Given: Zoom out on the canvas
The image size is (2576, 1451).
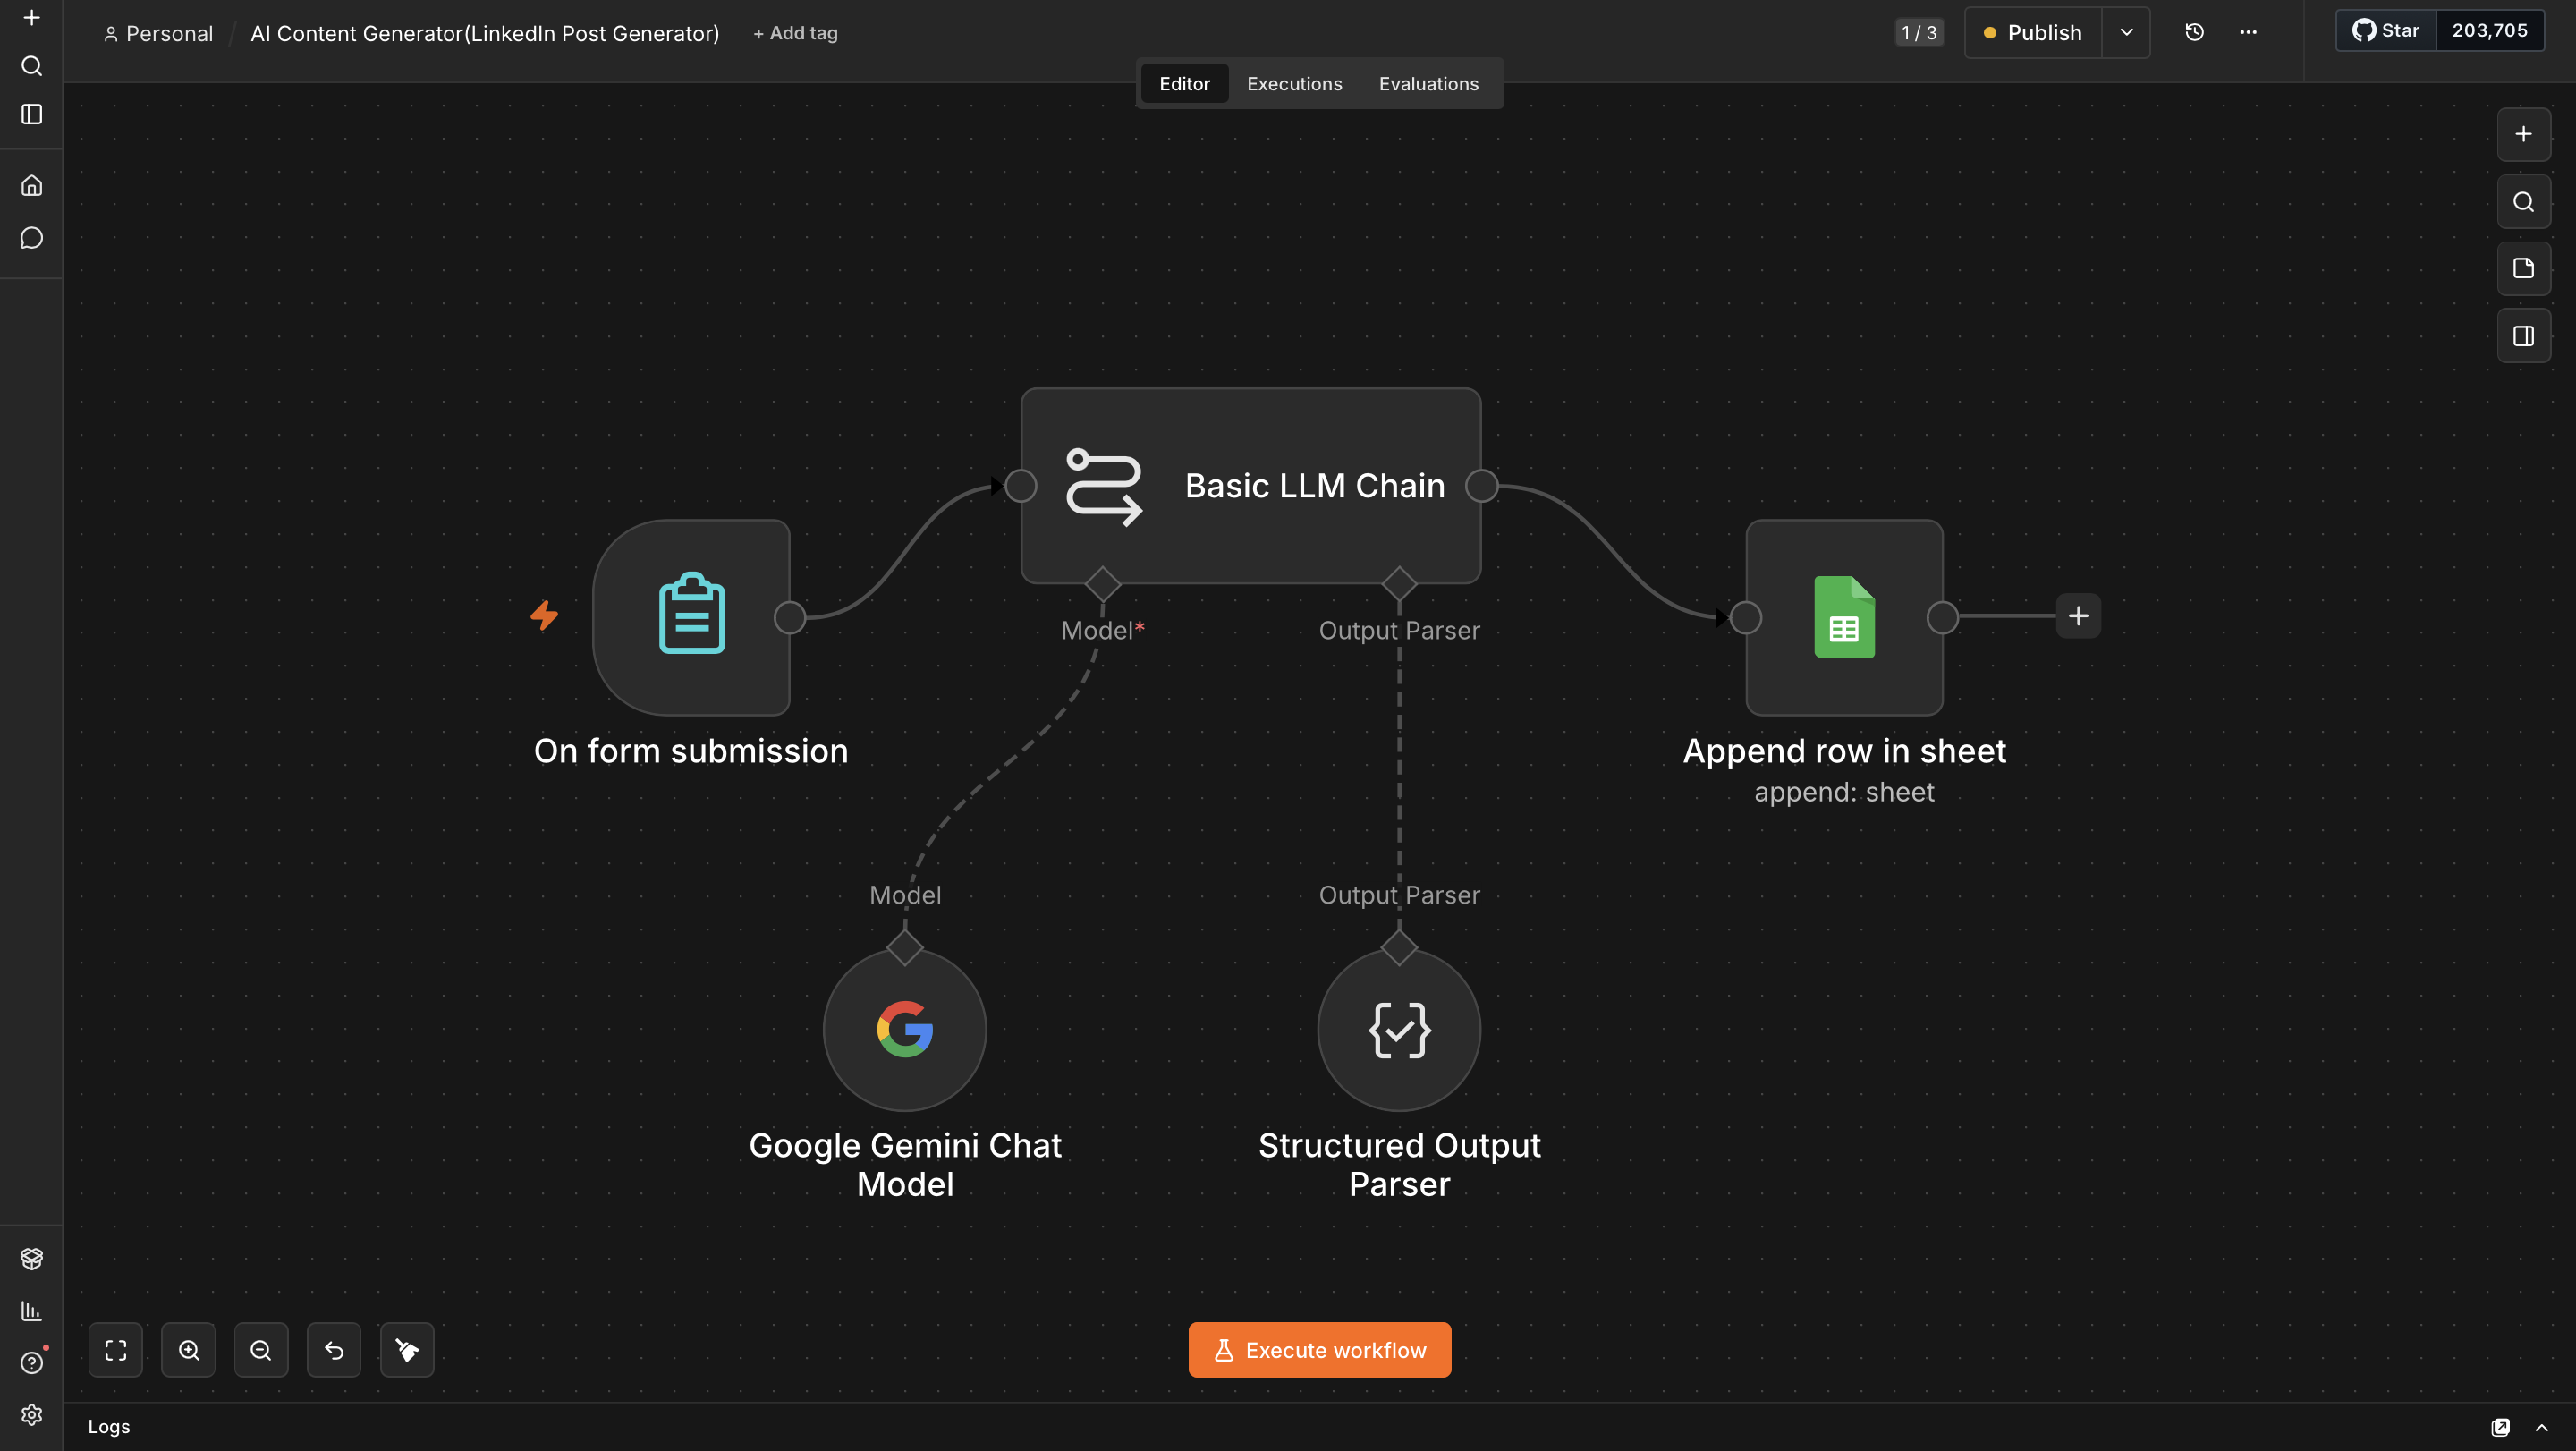Looking at the screenshot, I should point(261,1350).
